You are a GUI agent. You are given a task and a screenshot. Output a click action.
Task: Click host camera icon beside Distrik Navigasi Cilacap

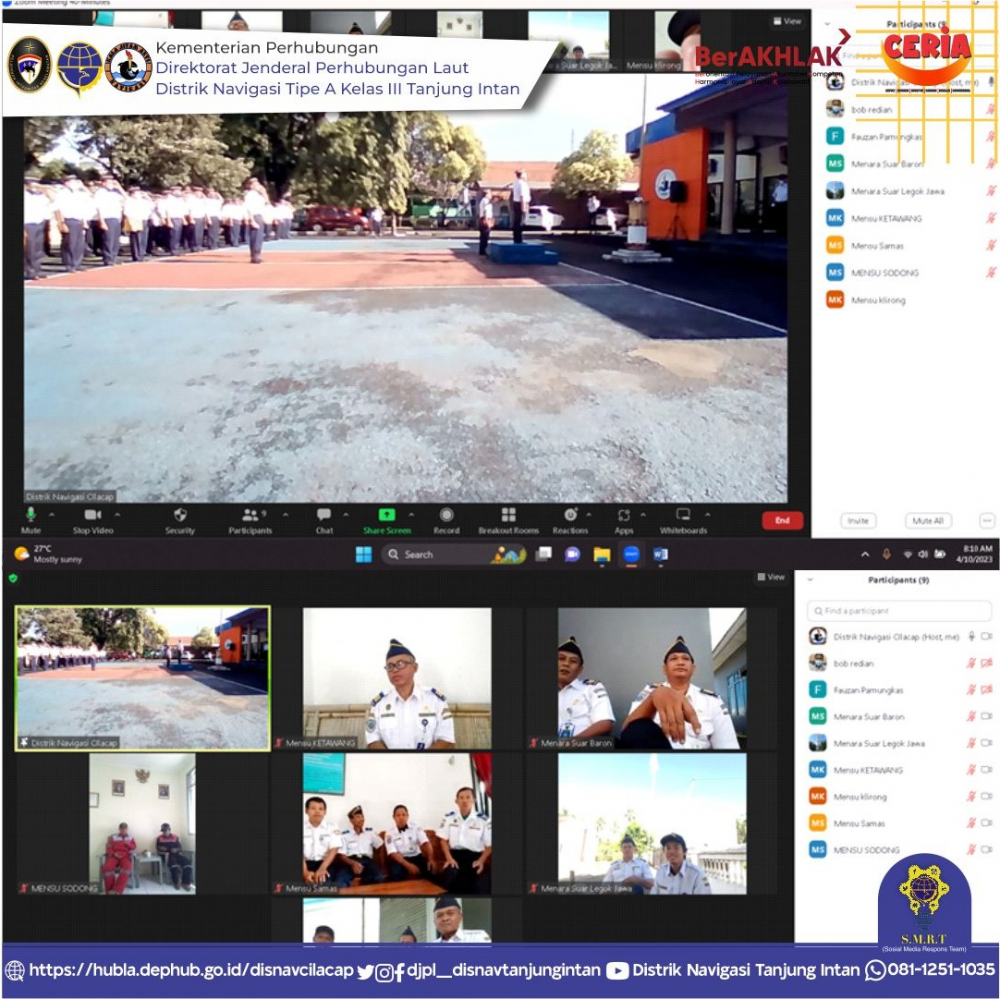click(987, 636)
